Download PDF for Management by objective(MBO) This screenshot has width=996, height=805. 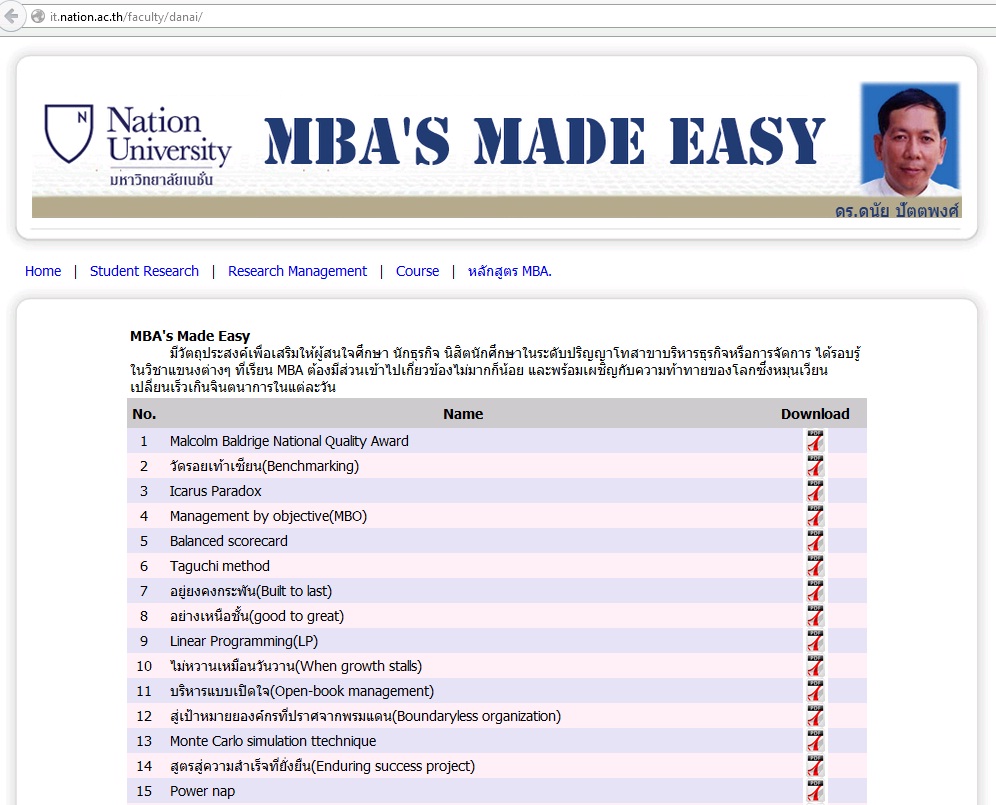(815, 516)
